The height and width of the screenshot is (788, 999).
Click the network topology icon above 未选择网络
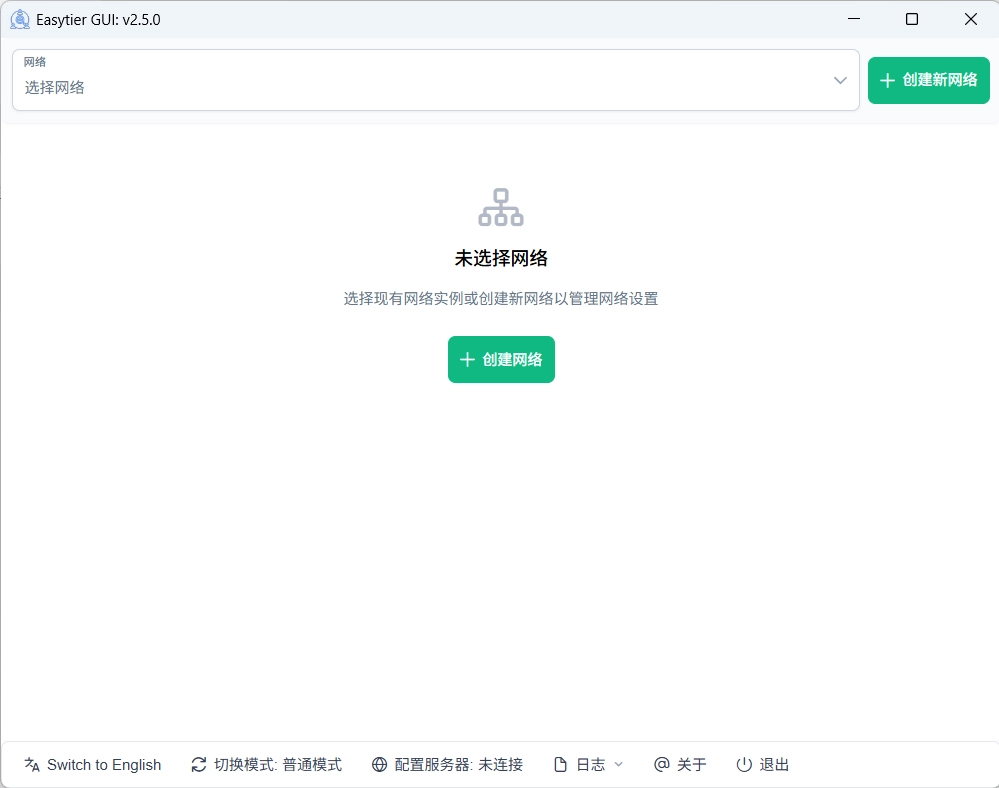[x=501, y=207]
